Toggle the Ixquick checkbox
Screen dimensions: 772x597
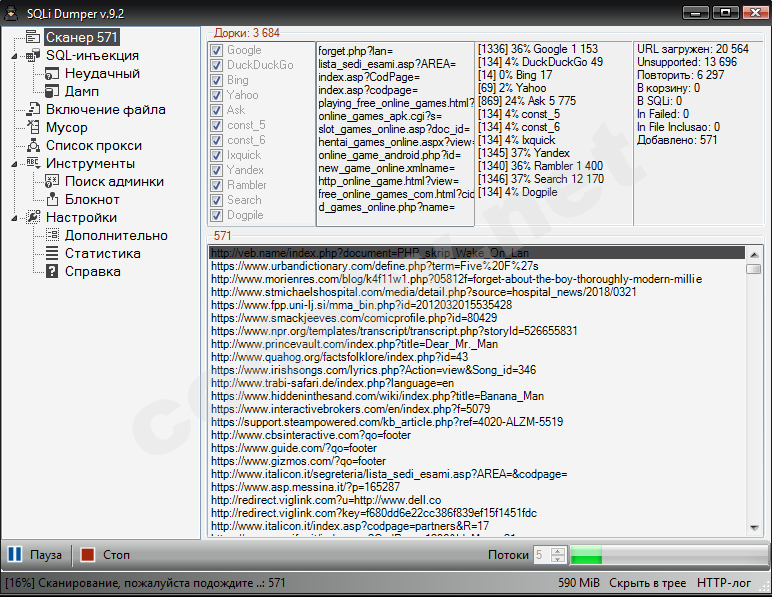216,156
